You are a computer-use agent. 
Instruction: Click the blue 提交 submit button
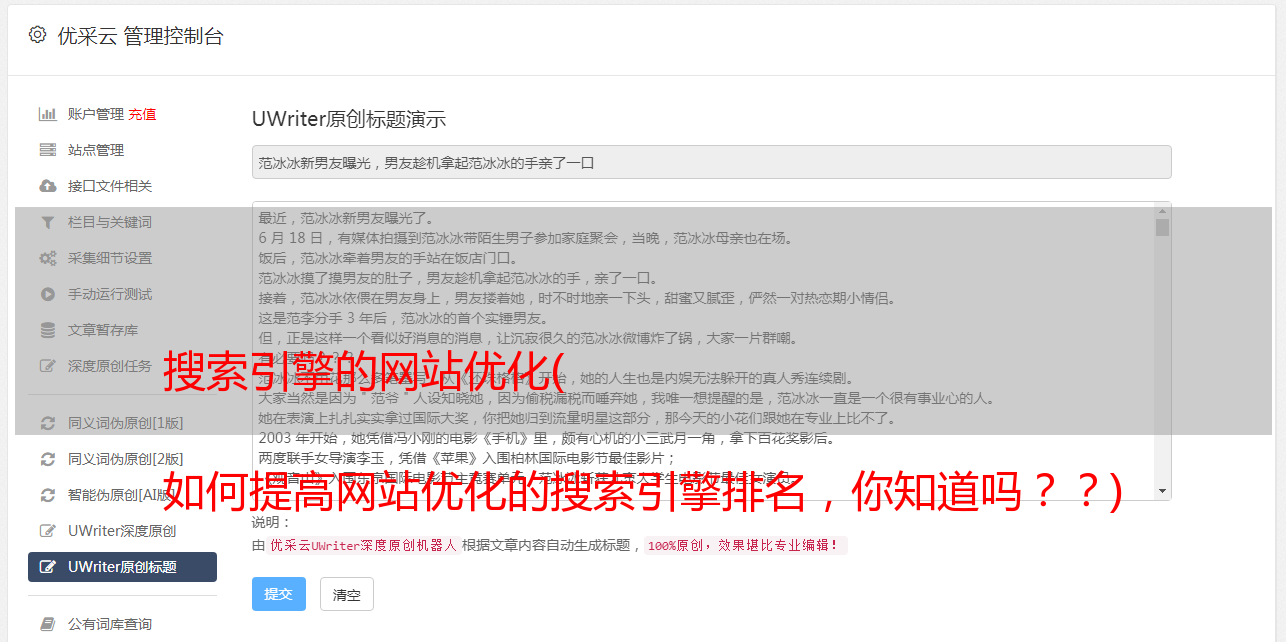[278, 594]
